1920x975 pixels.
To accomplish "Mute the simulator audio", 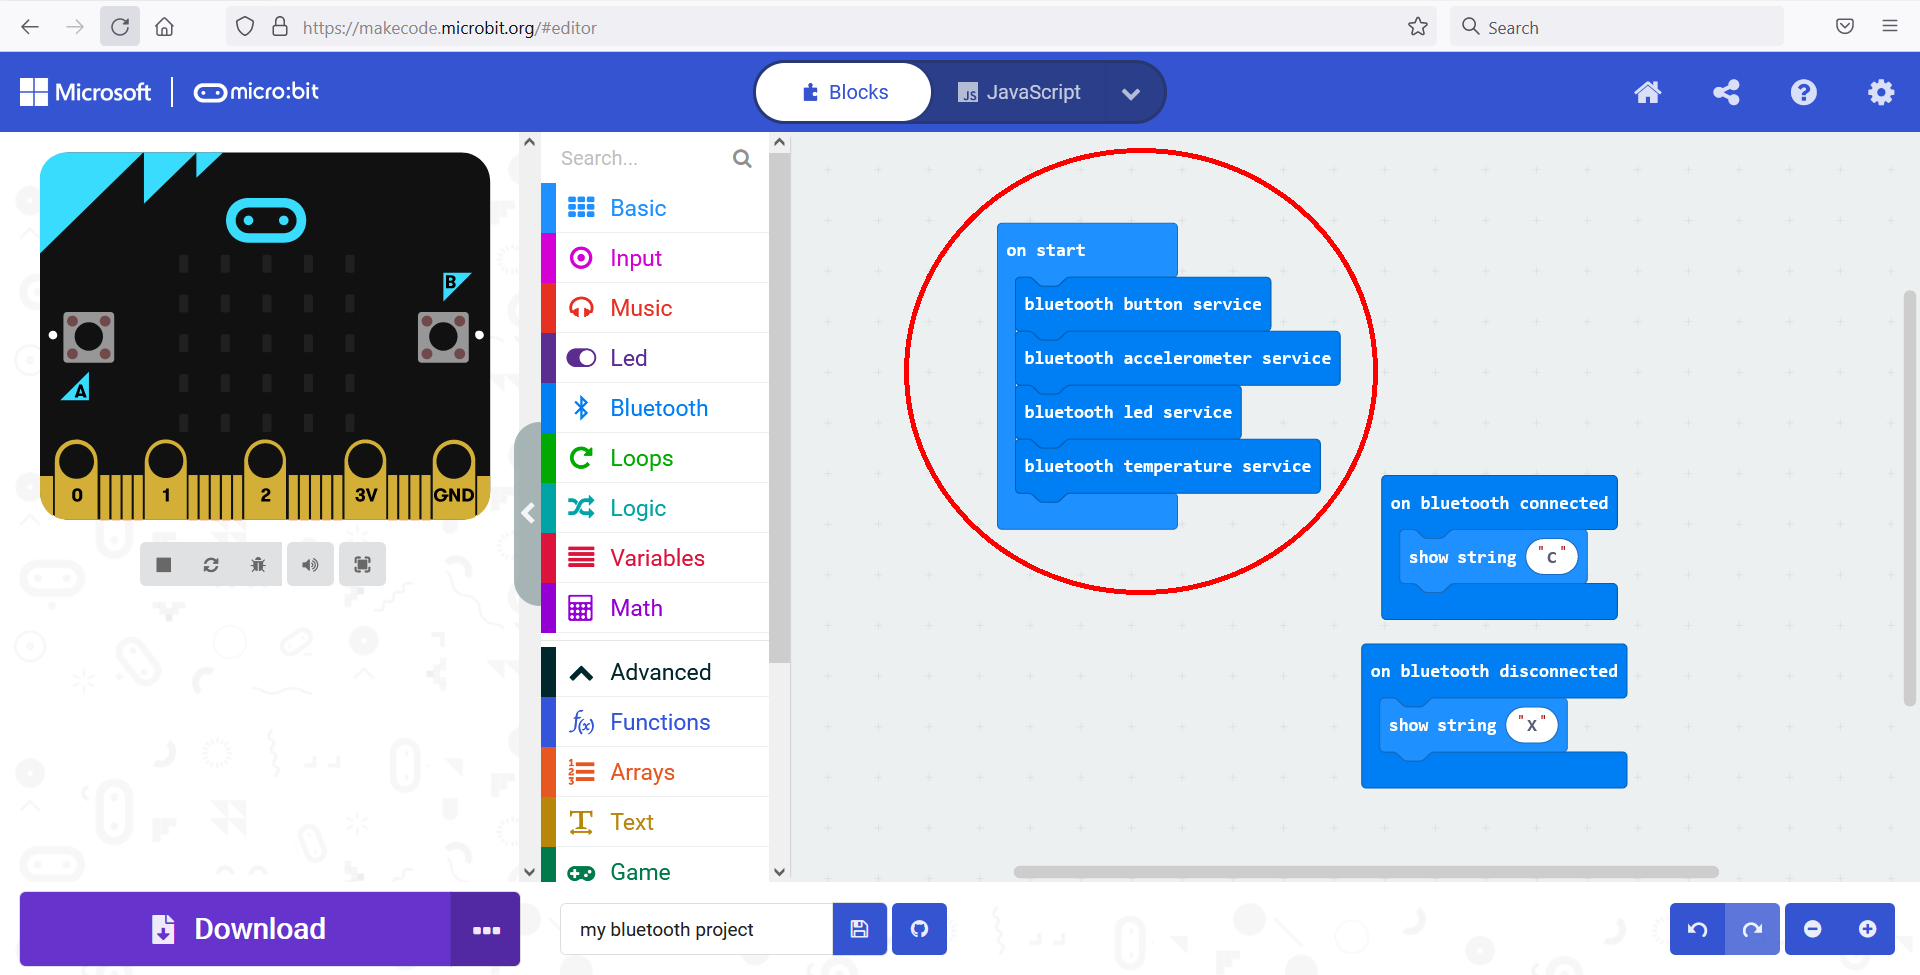I will pos(311,565).
